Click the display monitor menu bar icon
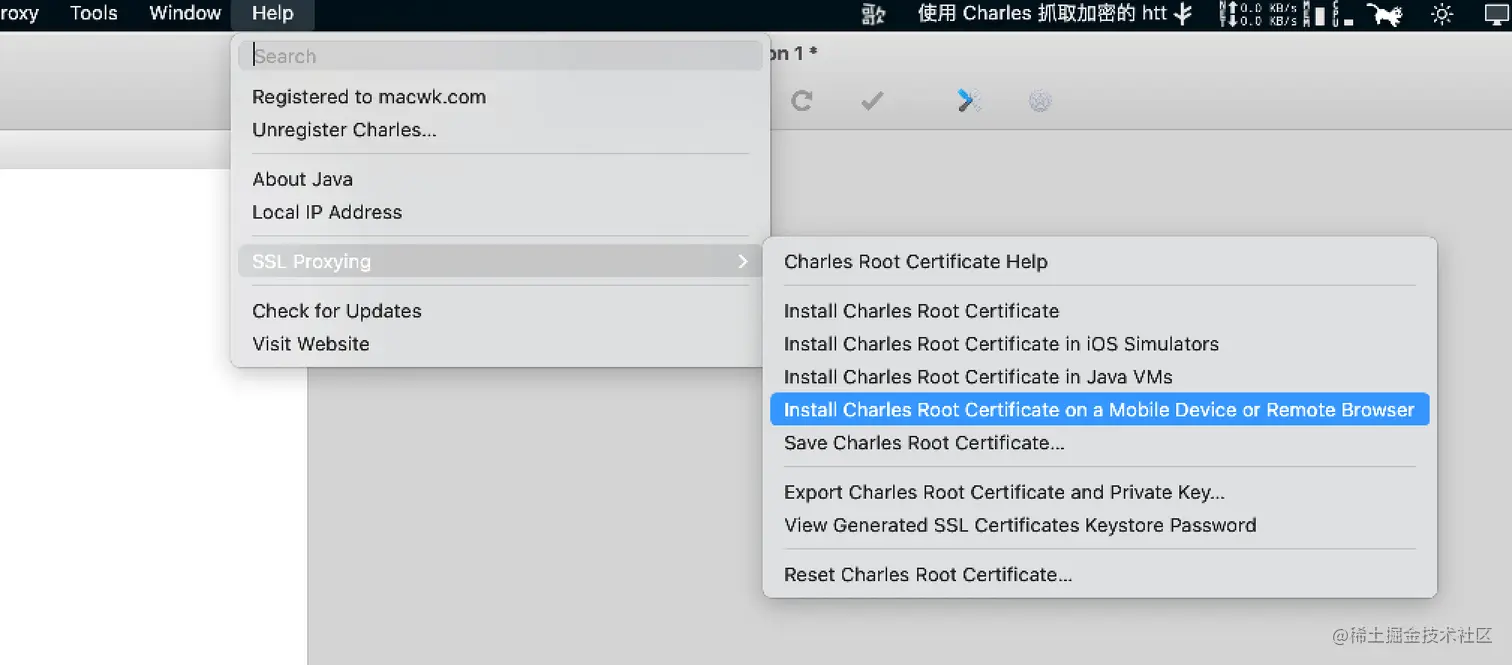 pyautogui.click(x=1496, y=14)
